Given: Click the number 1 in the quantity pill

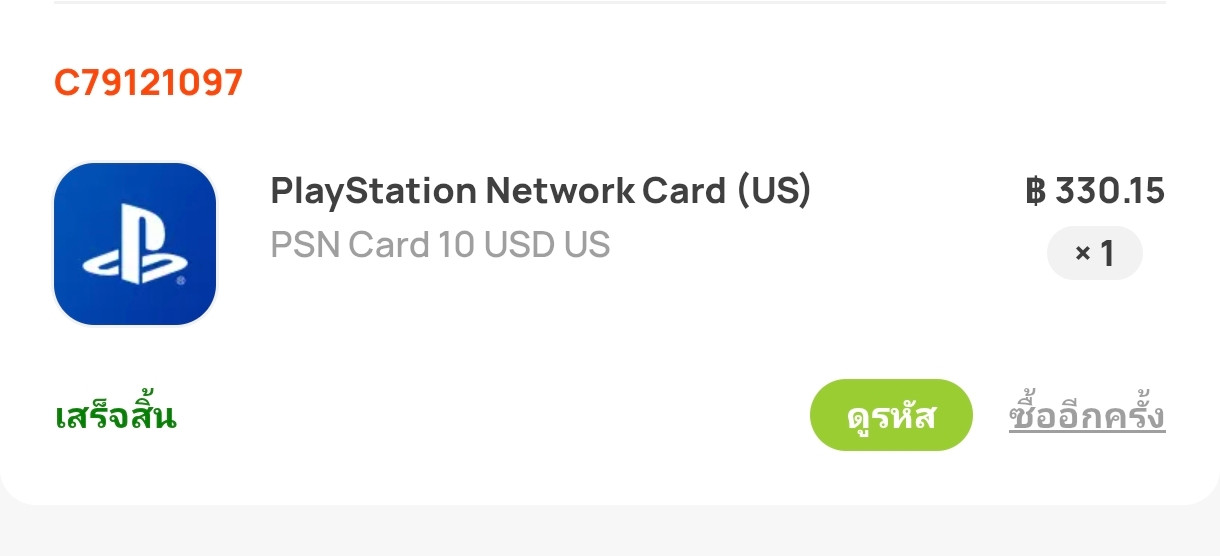Looking at the screenshot, I should (1107, 254).
